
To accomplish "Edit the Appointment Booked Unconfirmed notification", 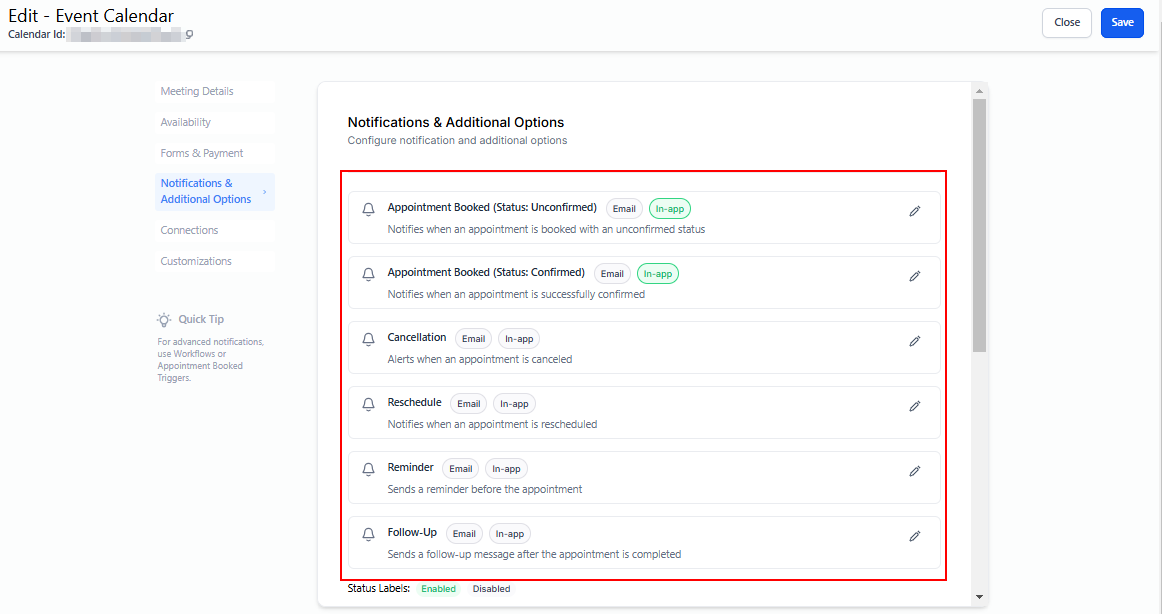I will (x=914, y=211).
